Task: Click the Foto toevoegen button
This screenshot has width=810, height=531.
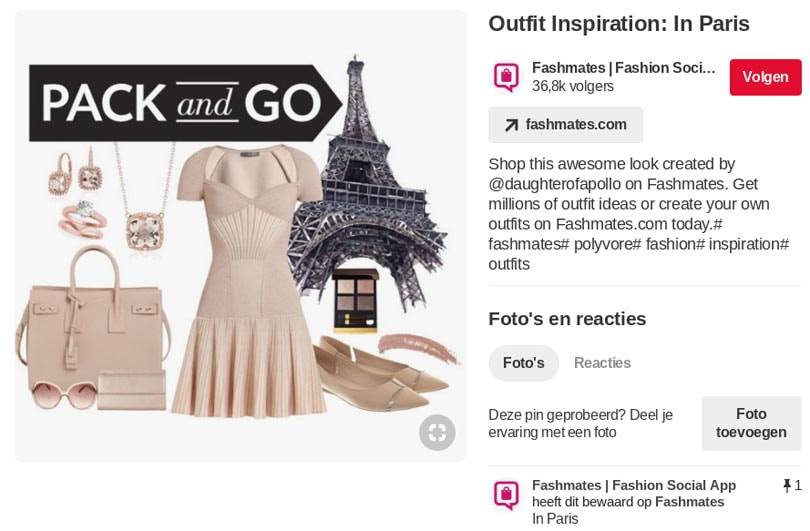Action: tap(751, 423)
